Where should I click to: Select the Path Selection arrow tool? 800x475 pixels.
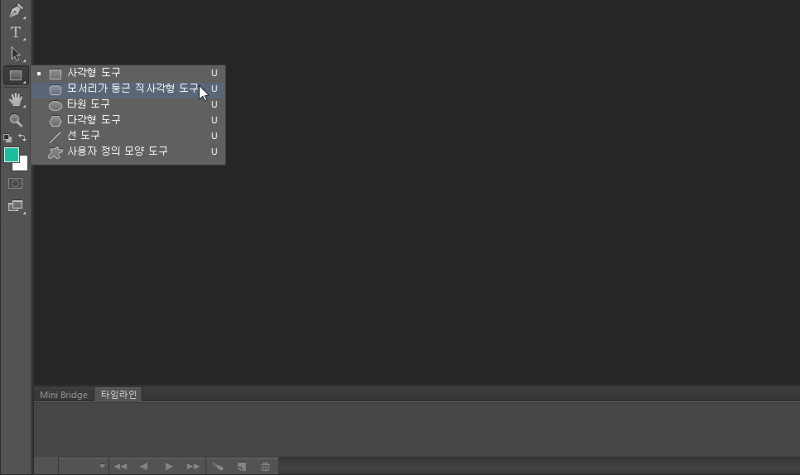16,54
